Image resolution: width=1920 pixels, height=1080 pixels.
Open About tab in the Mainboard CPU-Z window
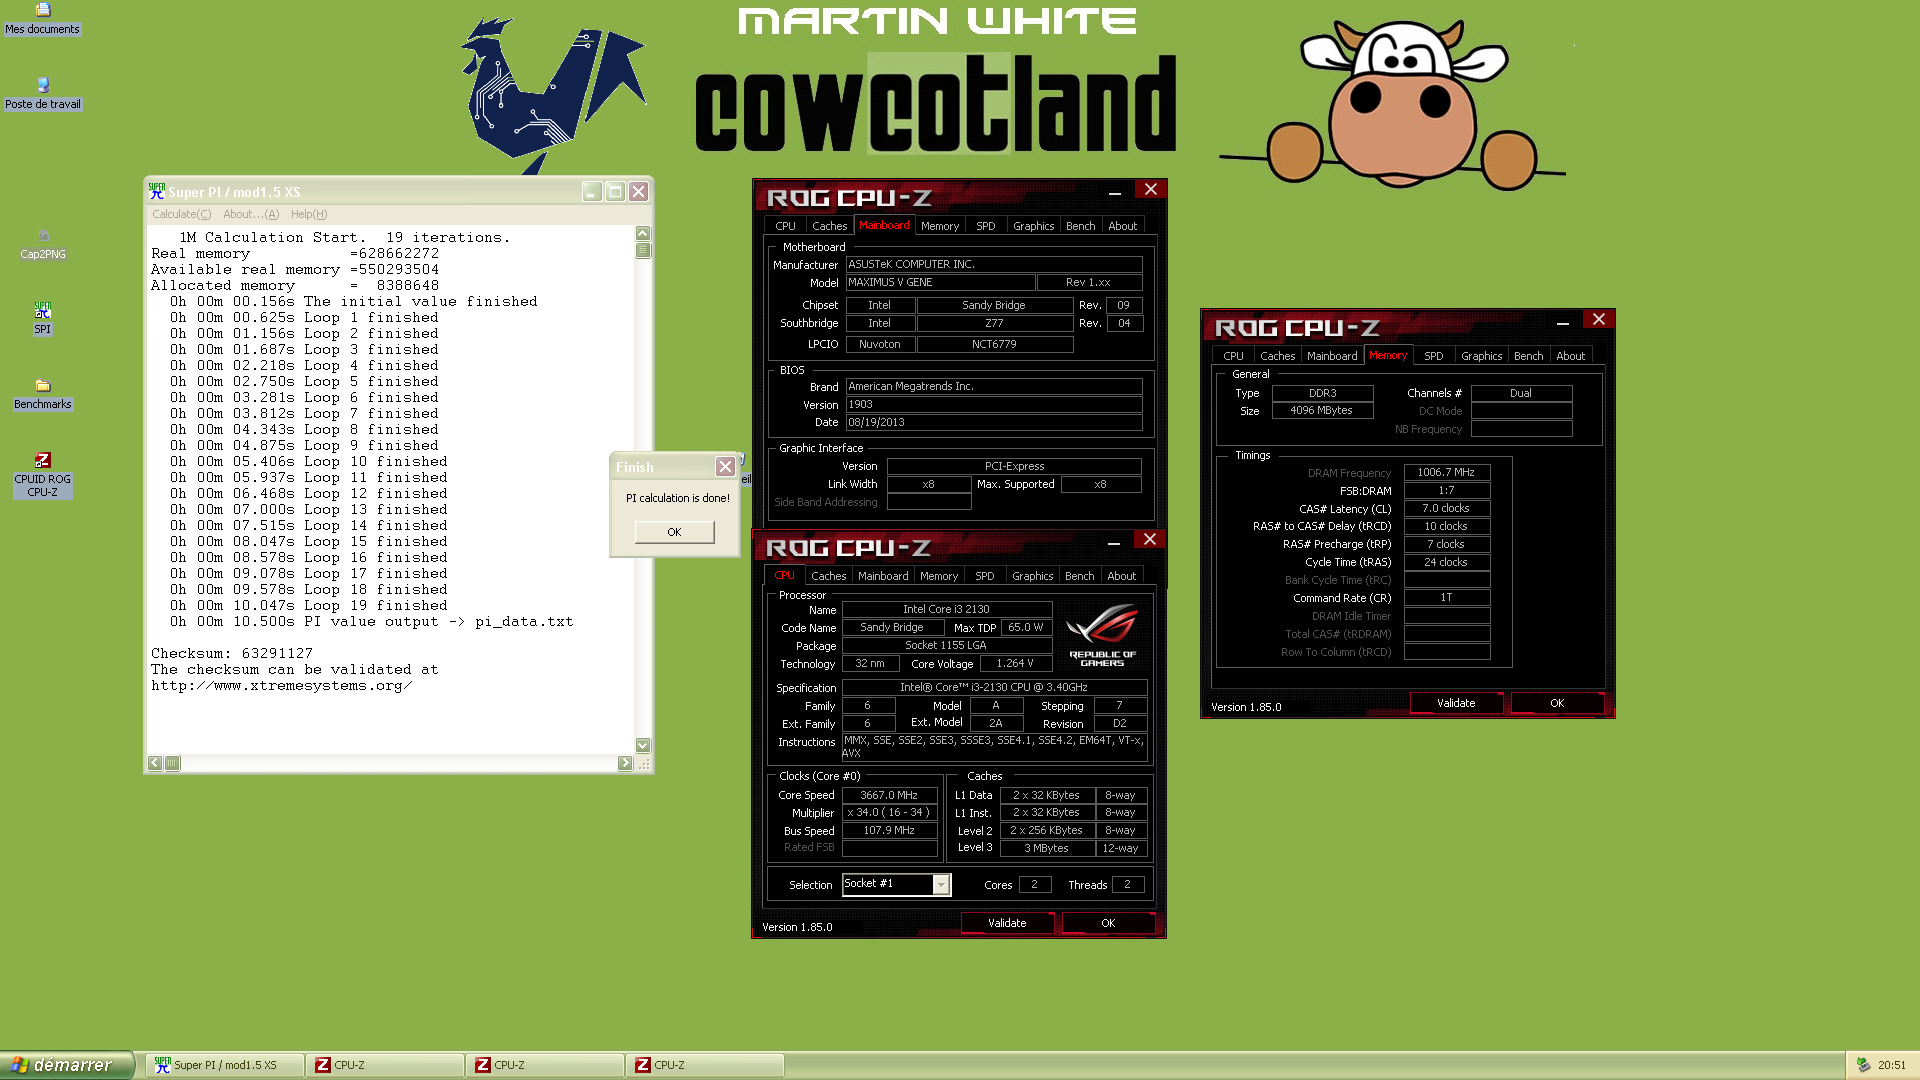coord(1122,226)
